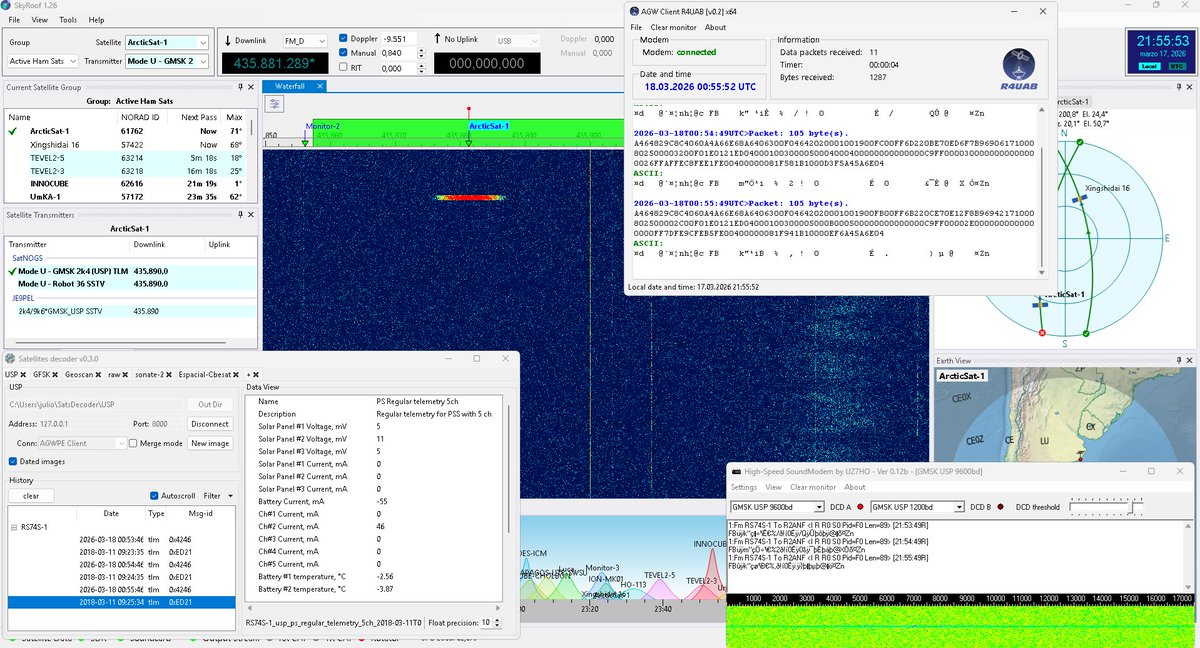Screen dimensions: 1200x648
Task: Open the waterfall settings sliders icon
Action: tap(276, 103)
